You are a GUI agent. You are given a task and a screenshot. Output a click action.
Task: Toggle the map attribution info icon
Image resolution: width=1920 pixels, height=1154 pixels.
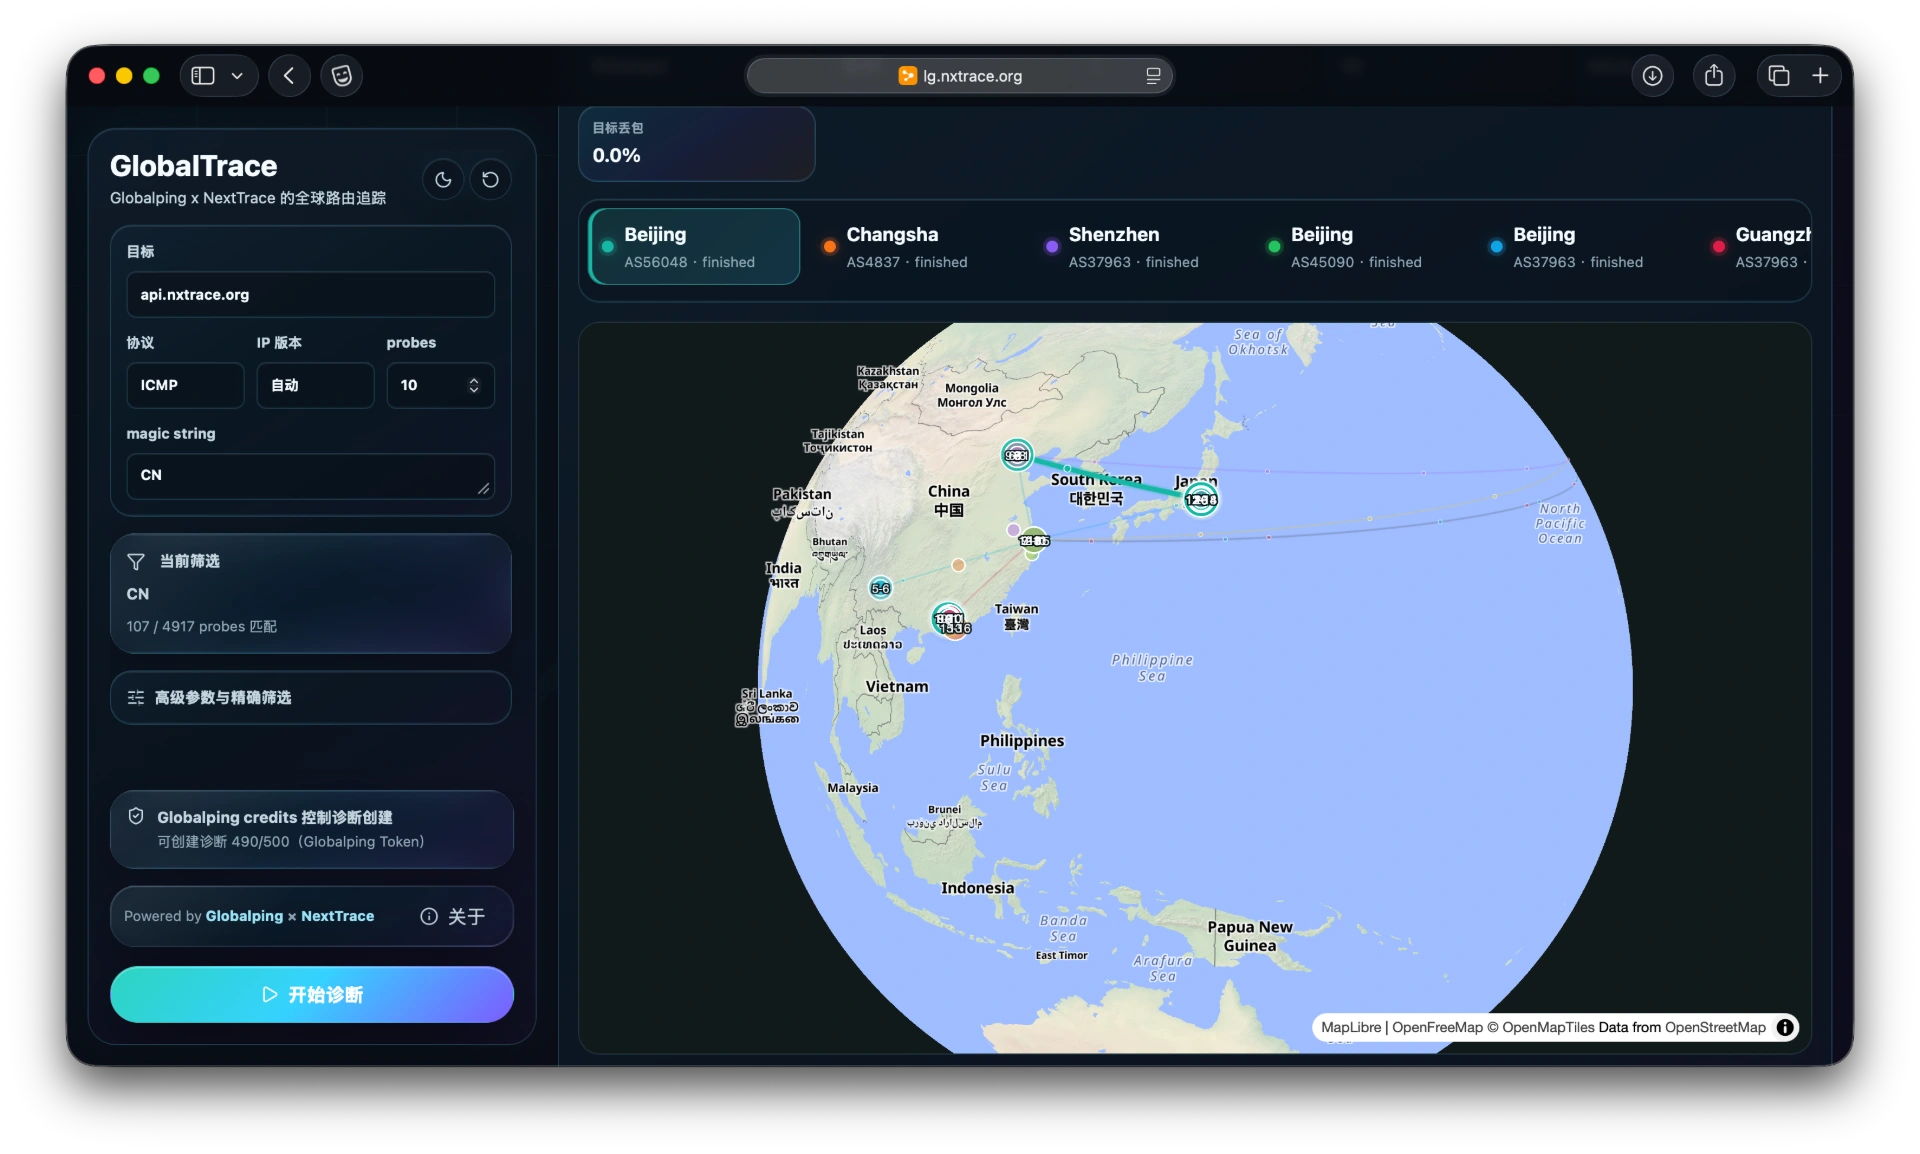(1785, 1028)
